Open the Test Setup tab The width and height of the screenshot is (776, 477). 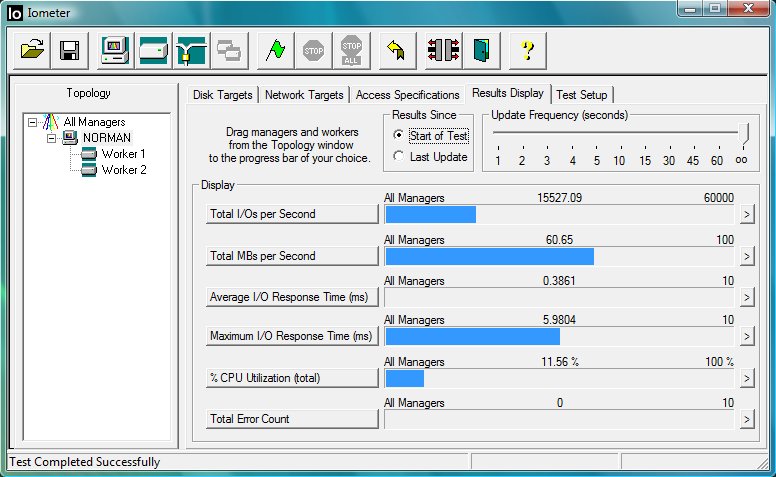[x=582, y=95]
